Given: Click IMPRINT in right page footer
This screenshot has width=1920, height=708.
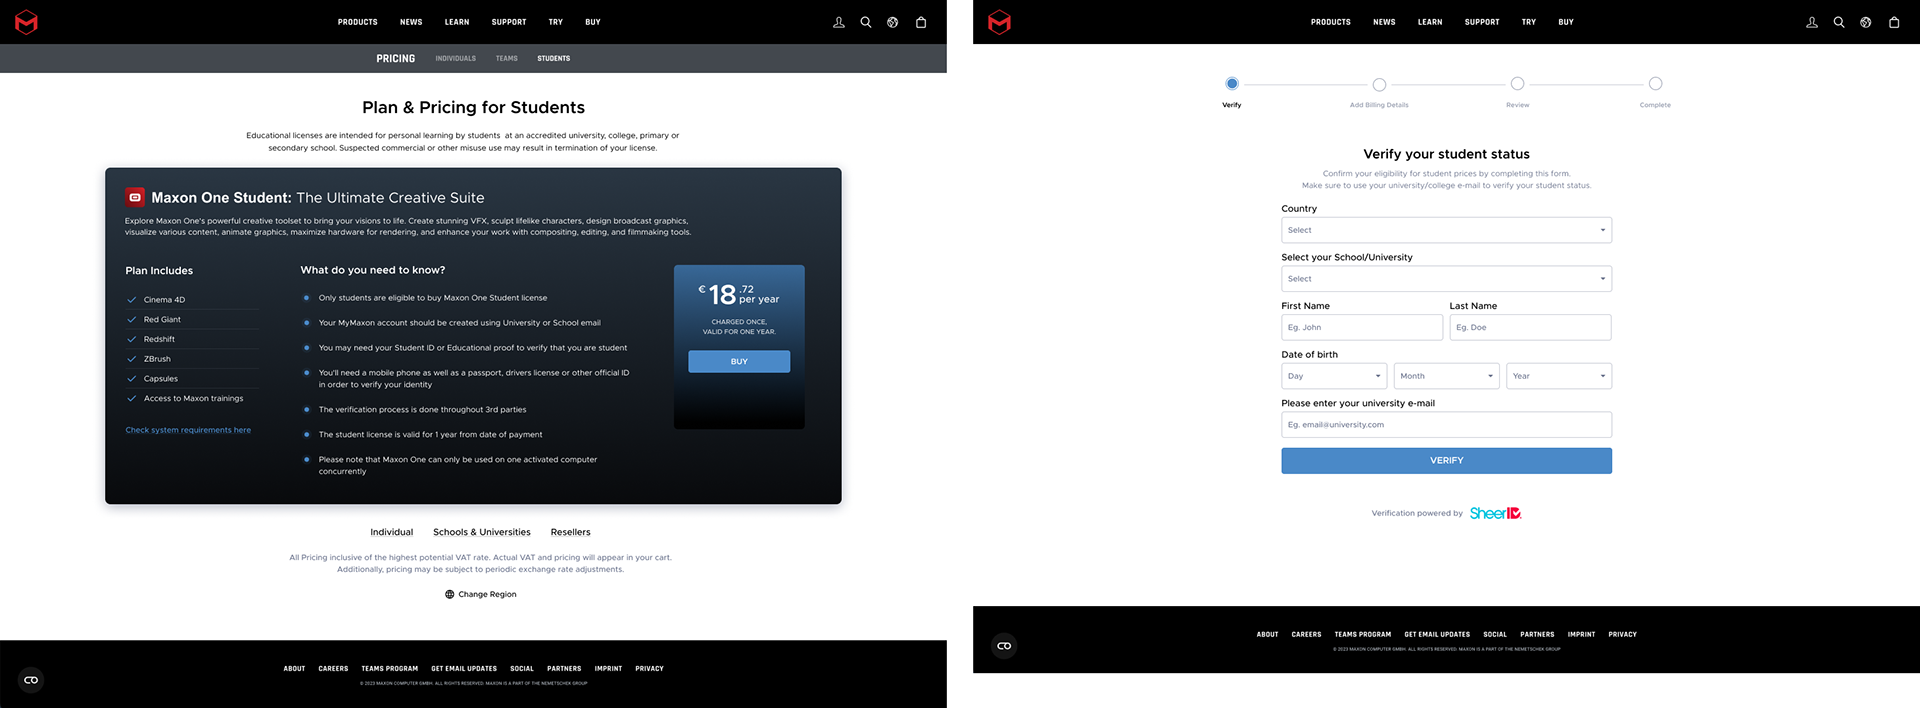Looking at the screenshot, I should tap(1581, 634).
